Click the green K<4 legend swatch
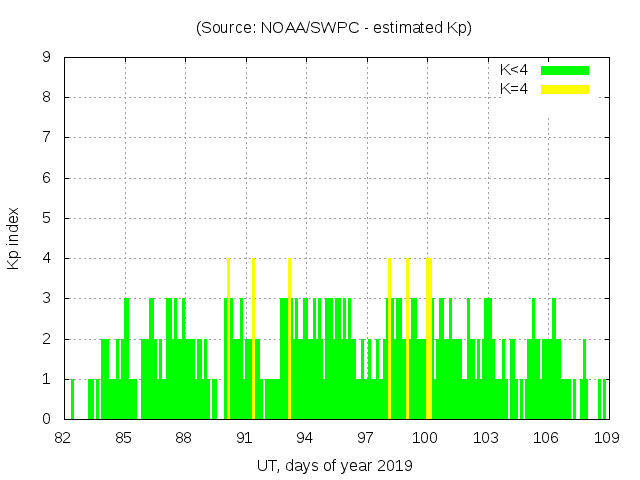 click(565, 70)
